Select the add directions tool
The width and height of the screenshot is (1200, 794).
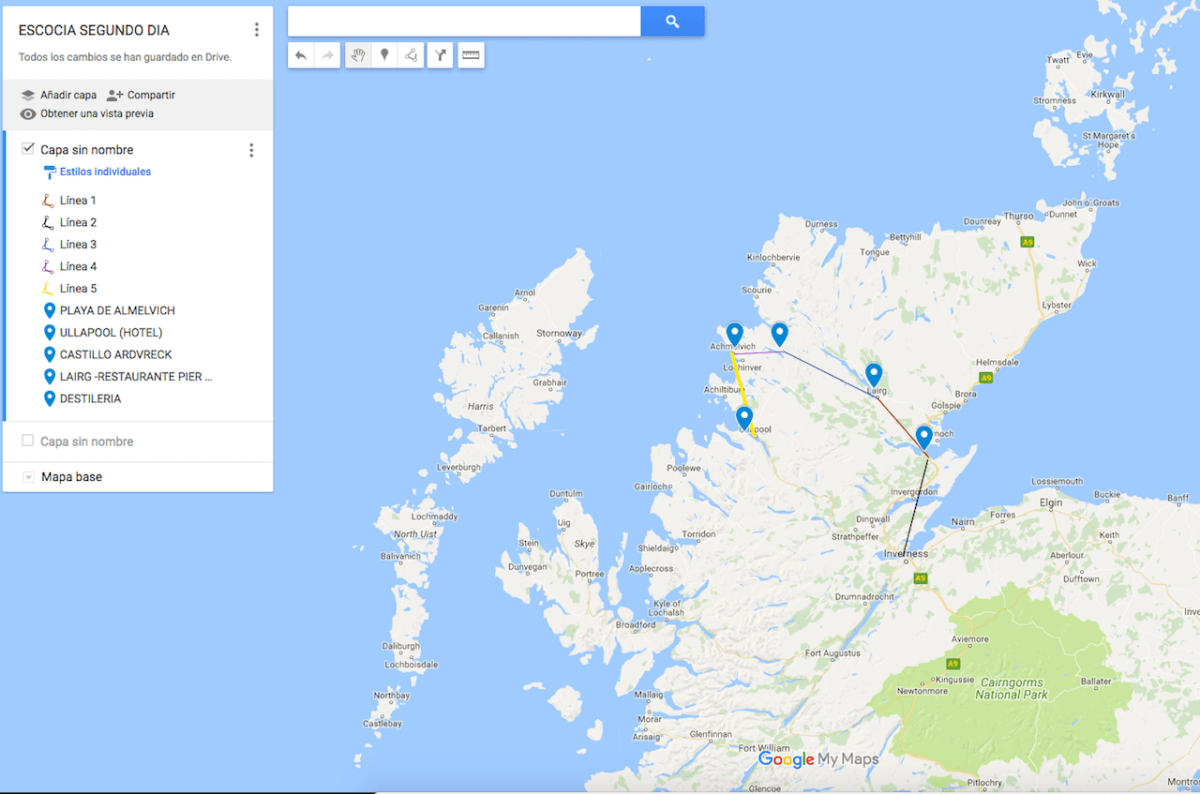coord(440,56)
